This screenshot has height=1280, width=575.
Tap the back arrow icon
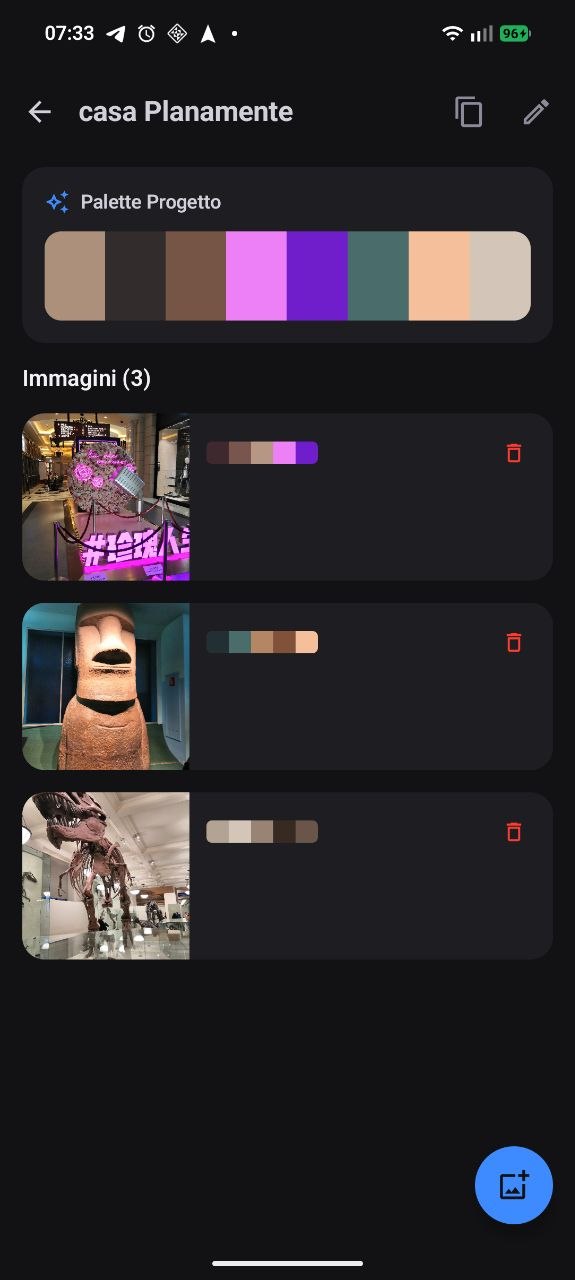click(x=39, y=112)
